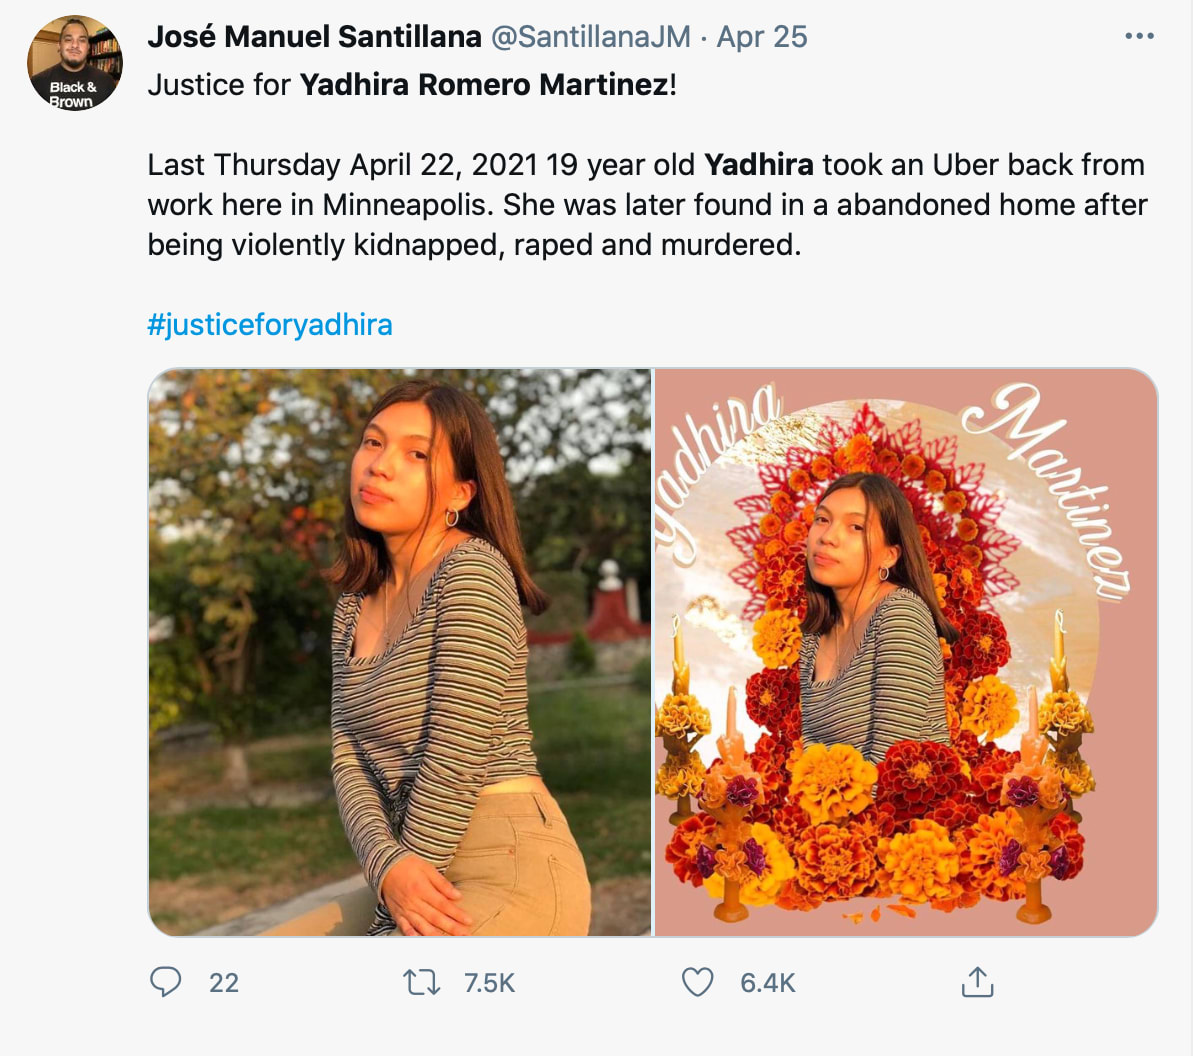Open the share upload arrow icon
Screen dimensions: 1198x1056
pyautogui.click(x=977, y=983)
